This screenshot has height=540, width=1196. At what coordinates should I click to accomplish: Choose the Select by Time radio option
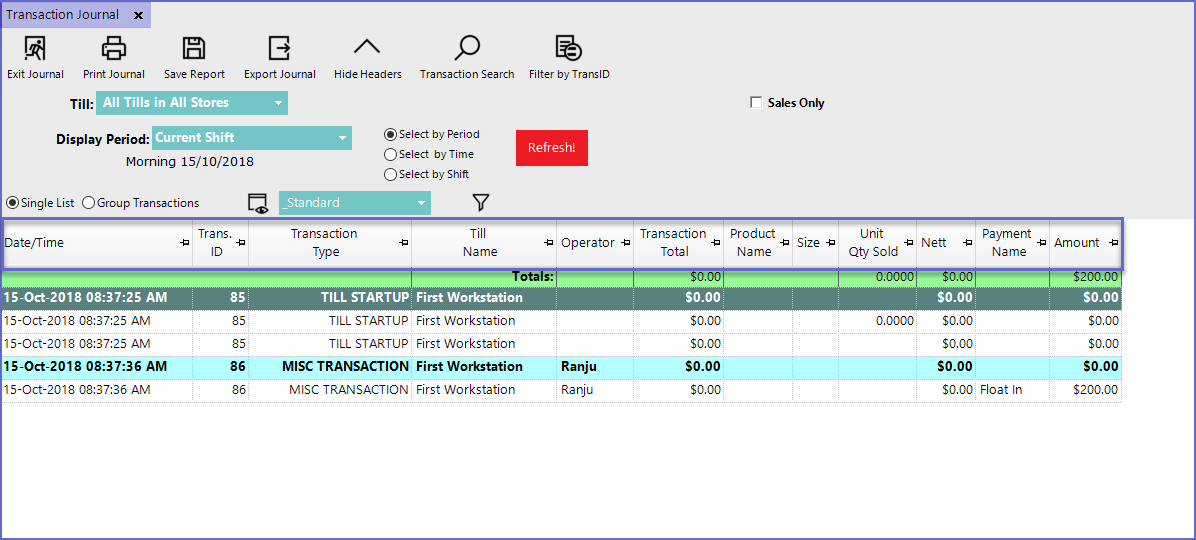[391, 155]
